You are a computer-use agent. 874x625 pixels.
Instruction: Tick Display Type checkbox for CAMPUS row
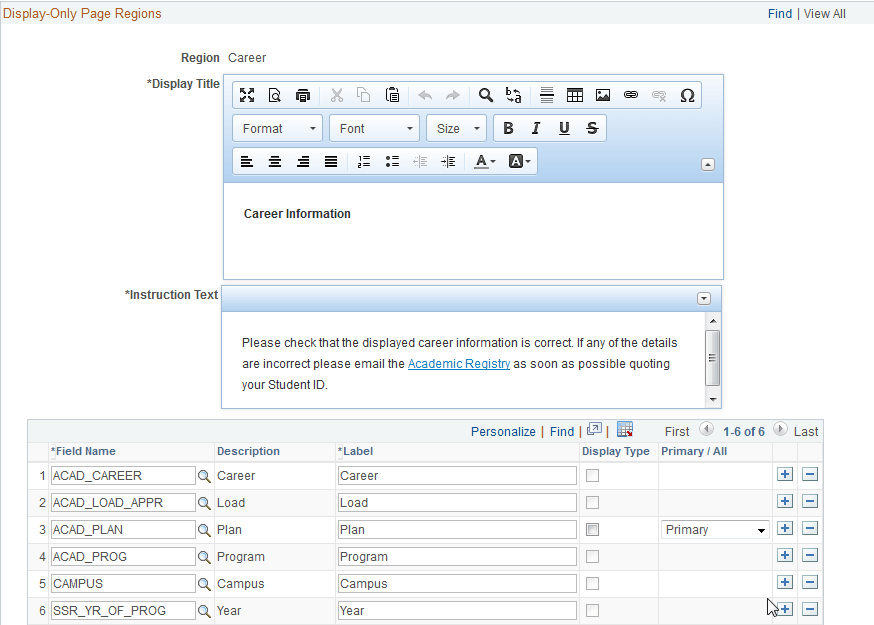[x=593, y=584]
